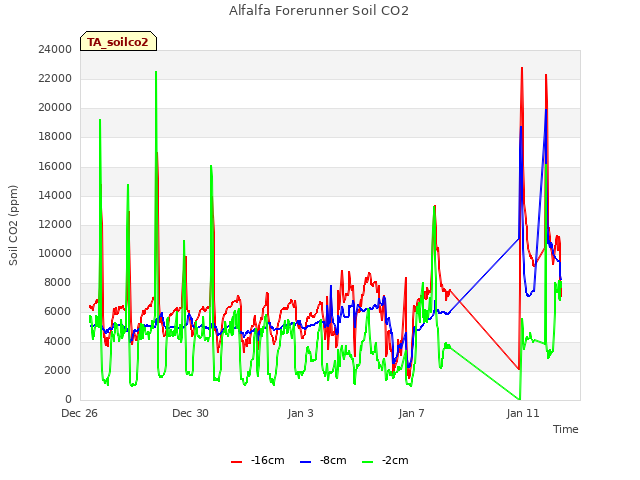
Task: Click the 16000 y-axis tick label
Action: pyautogui.click(x=55, y=167)
